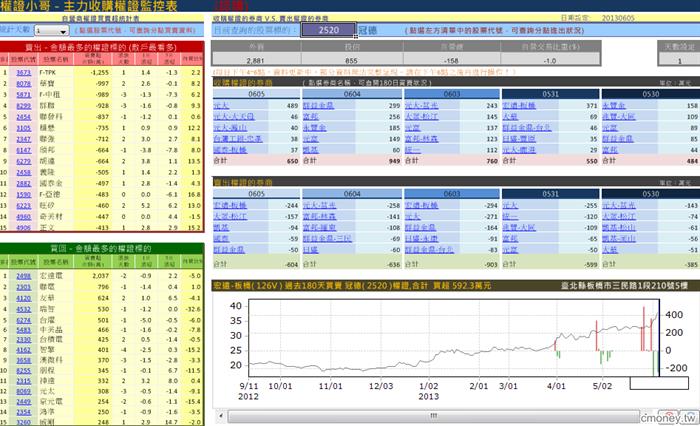Open stock code 6223 link in red table
Image resolution: width=700 pixels, height=426 pixels.
pos(24,206)
